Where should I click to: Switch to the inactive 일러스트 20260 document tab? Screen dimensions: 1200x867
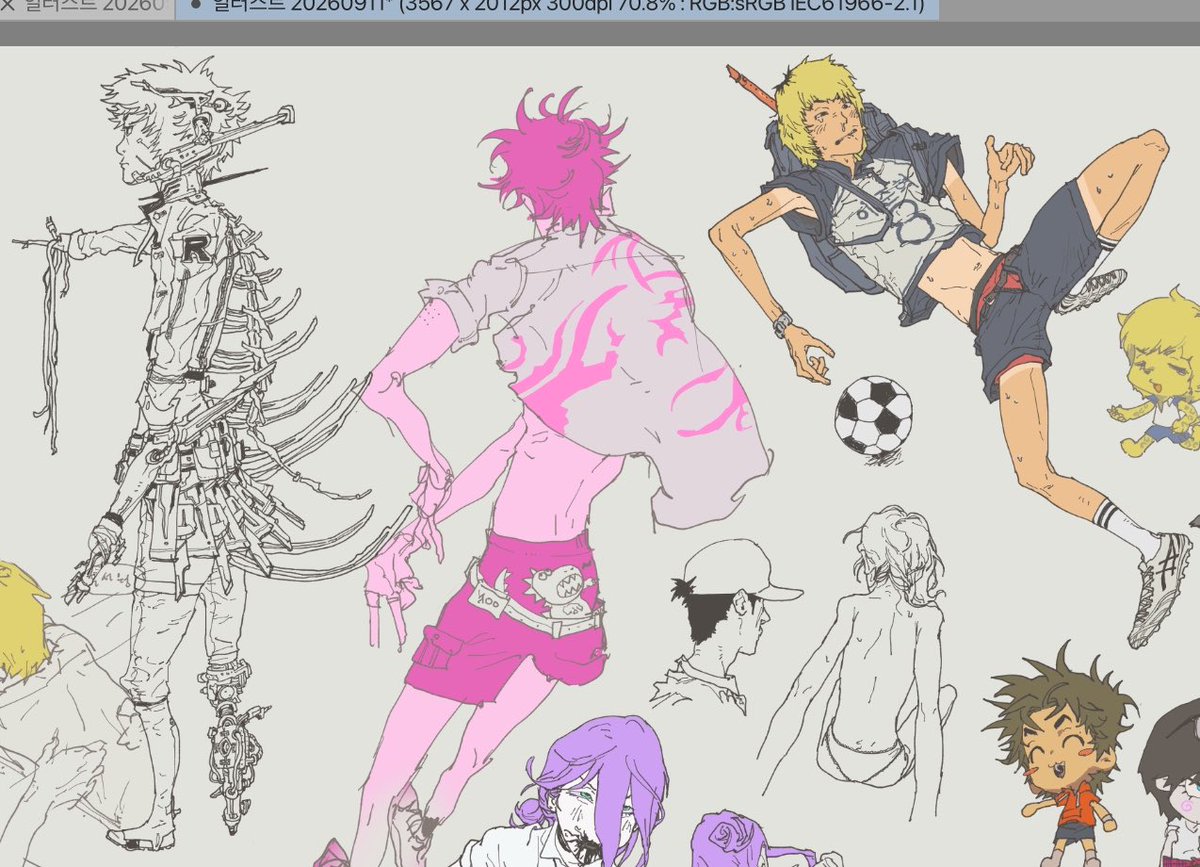pos(86,9)
